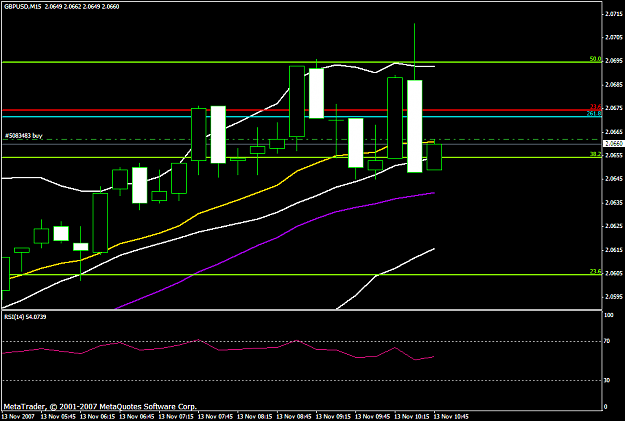Select the green 50.0 Fibonacci level label

pyautogui.click(x=595, y=59)
